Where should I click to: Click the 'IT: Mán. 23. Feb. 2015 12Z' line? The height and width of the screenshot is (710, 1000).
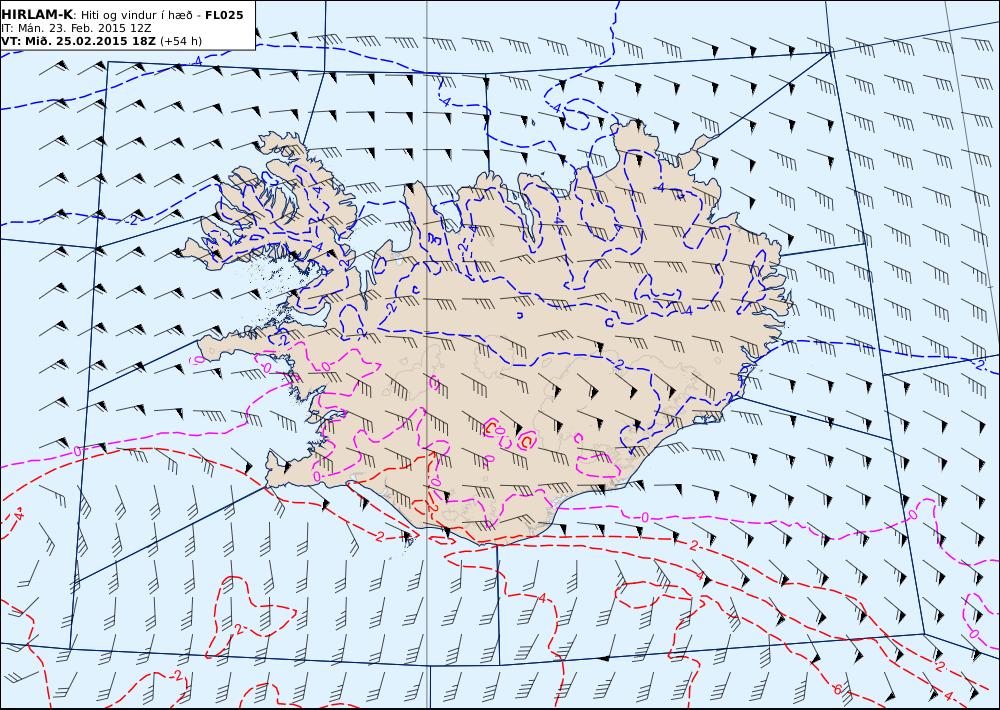(x=76, y=28)
